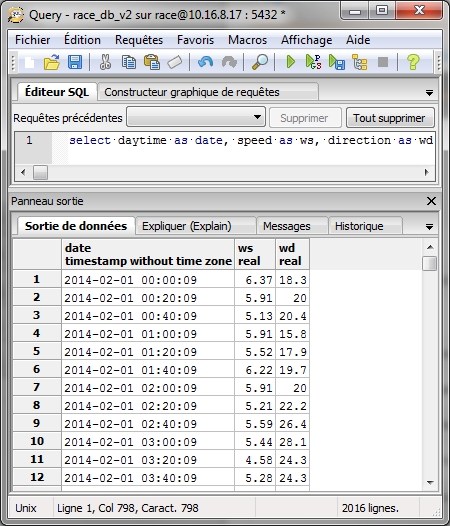Open the Requêtes menu
This screenshot has height=526, width=450.
(x=139, y=40)
